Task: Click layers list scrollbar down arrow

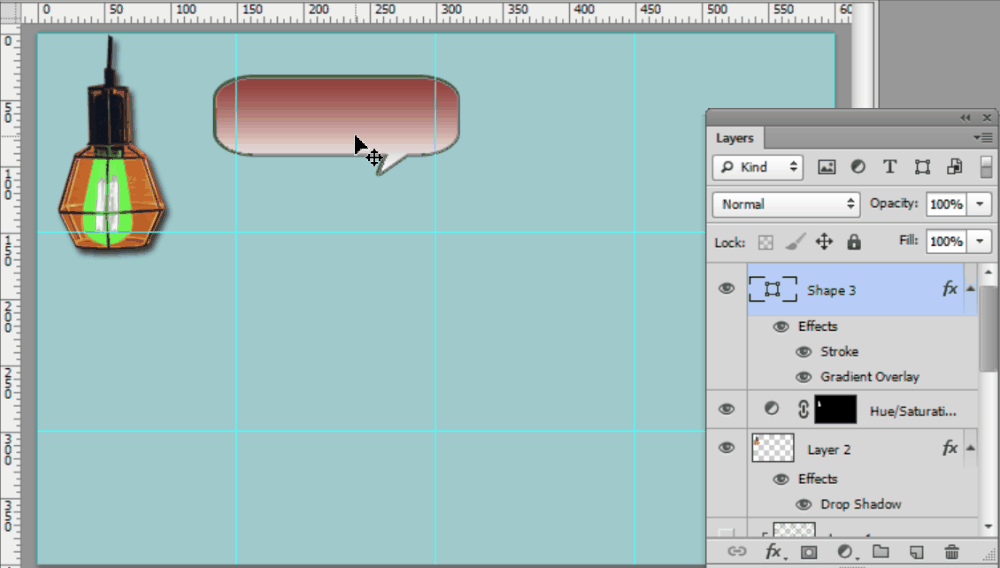Action: click(989, 527)
